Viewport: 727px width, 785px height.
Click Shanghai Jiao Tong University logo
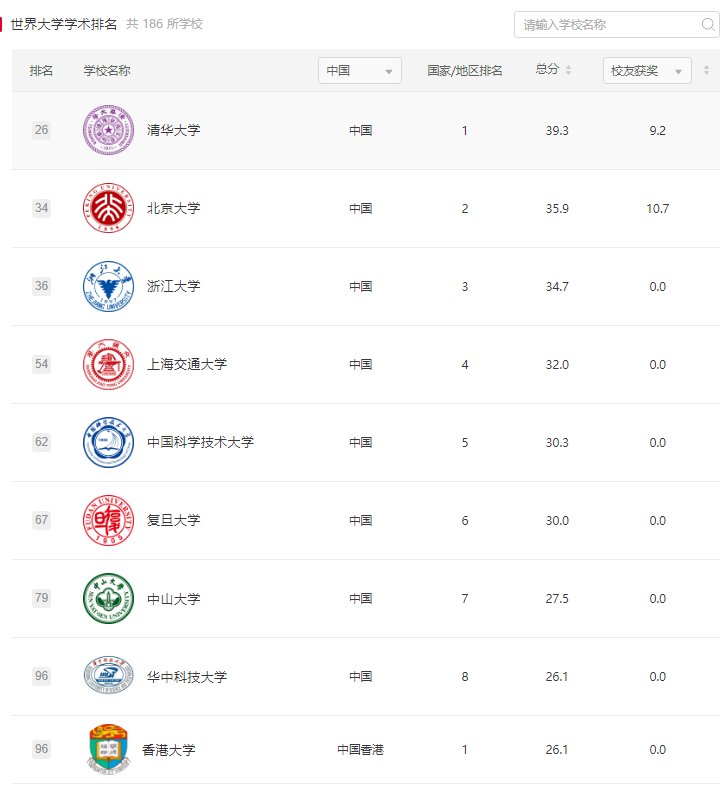pyautogui.click(x=108, y=364)
